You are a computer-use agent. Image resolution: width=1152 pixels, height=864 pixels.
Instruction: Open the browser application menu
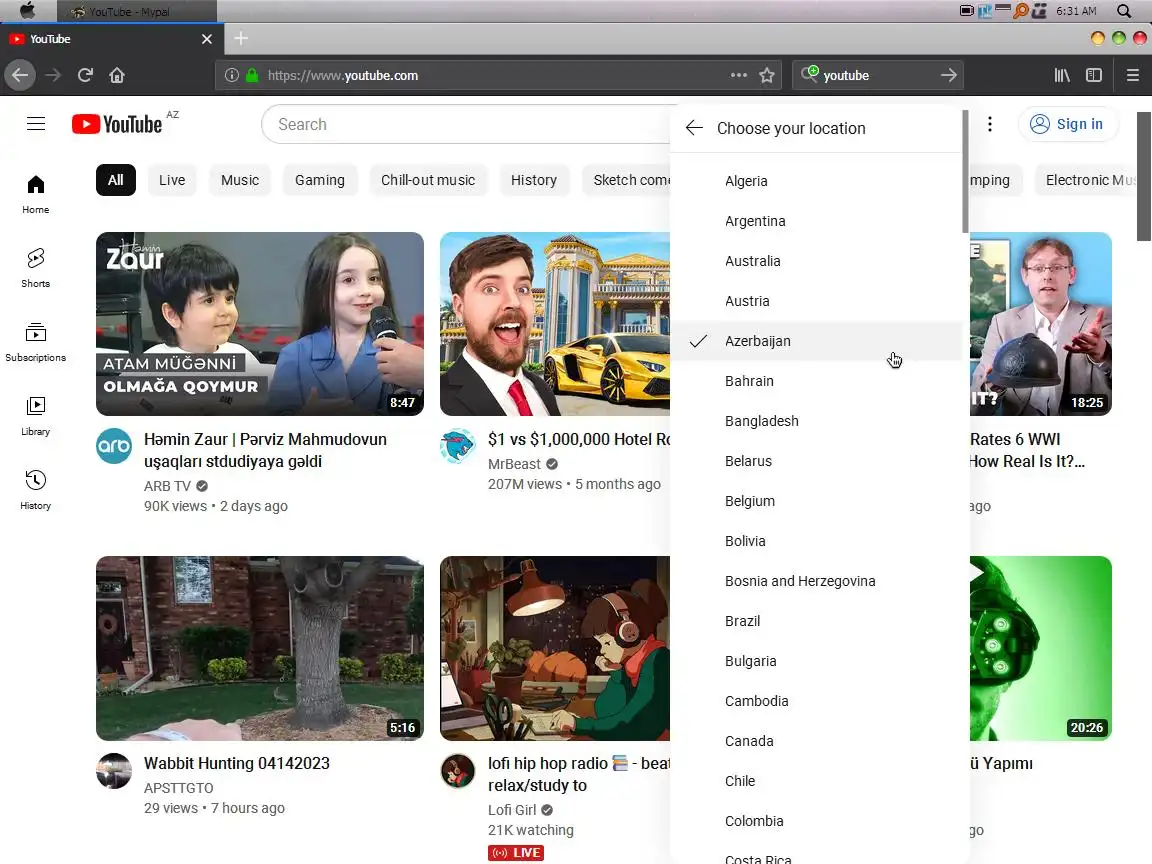click(1132, 75)
